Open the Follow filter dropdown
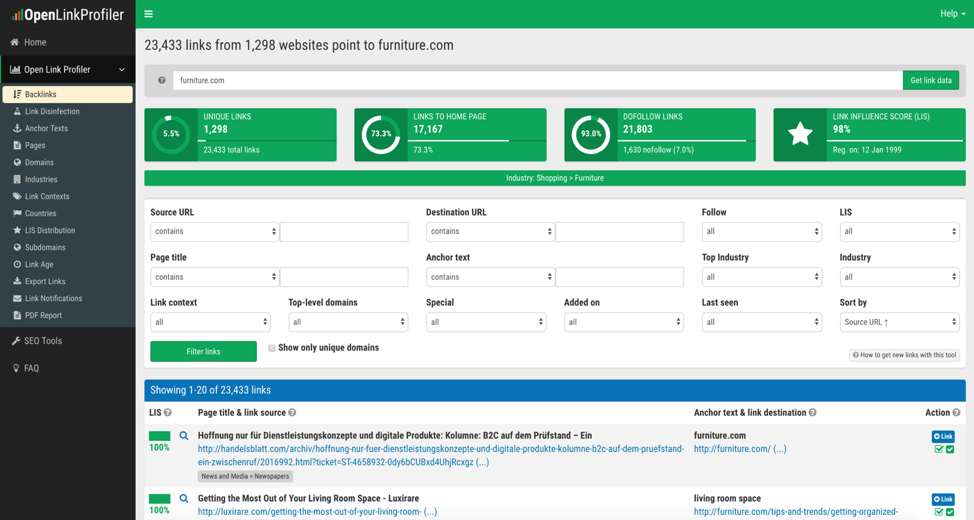The image size is (974, 520). click(x=762, y=231)
